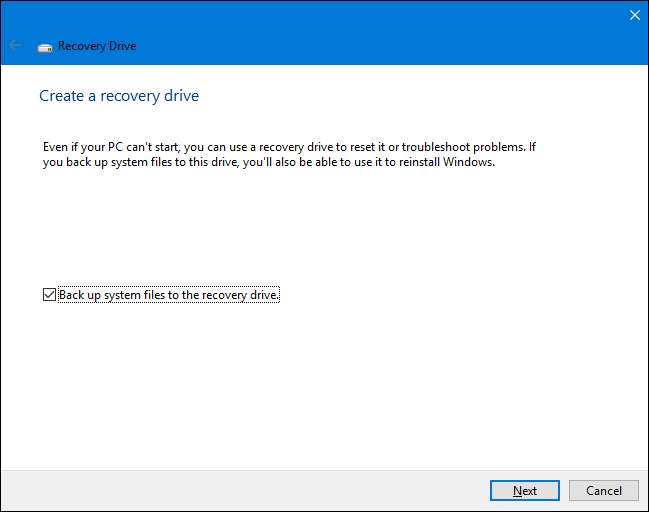Screen dimensions: 649x512
Task: Click blank white area below the checkbox
Action: [320, 390]
